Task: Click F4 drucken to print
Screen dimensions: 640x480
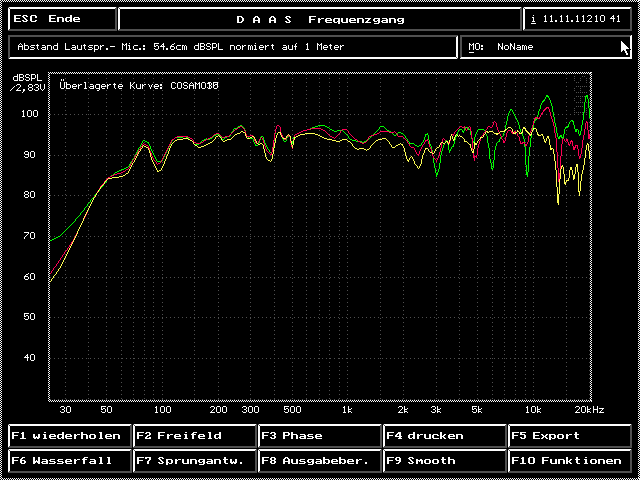Action: [x=444, y=436]
